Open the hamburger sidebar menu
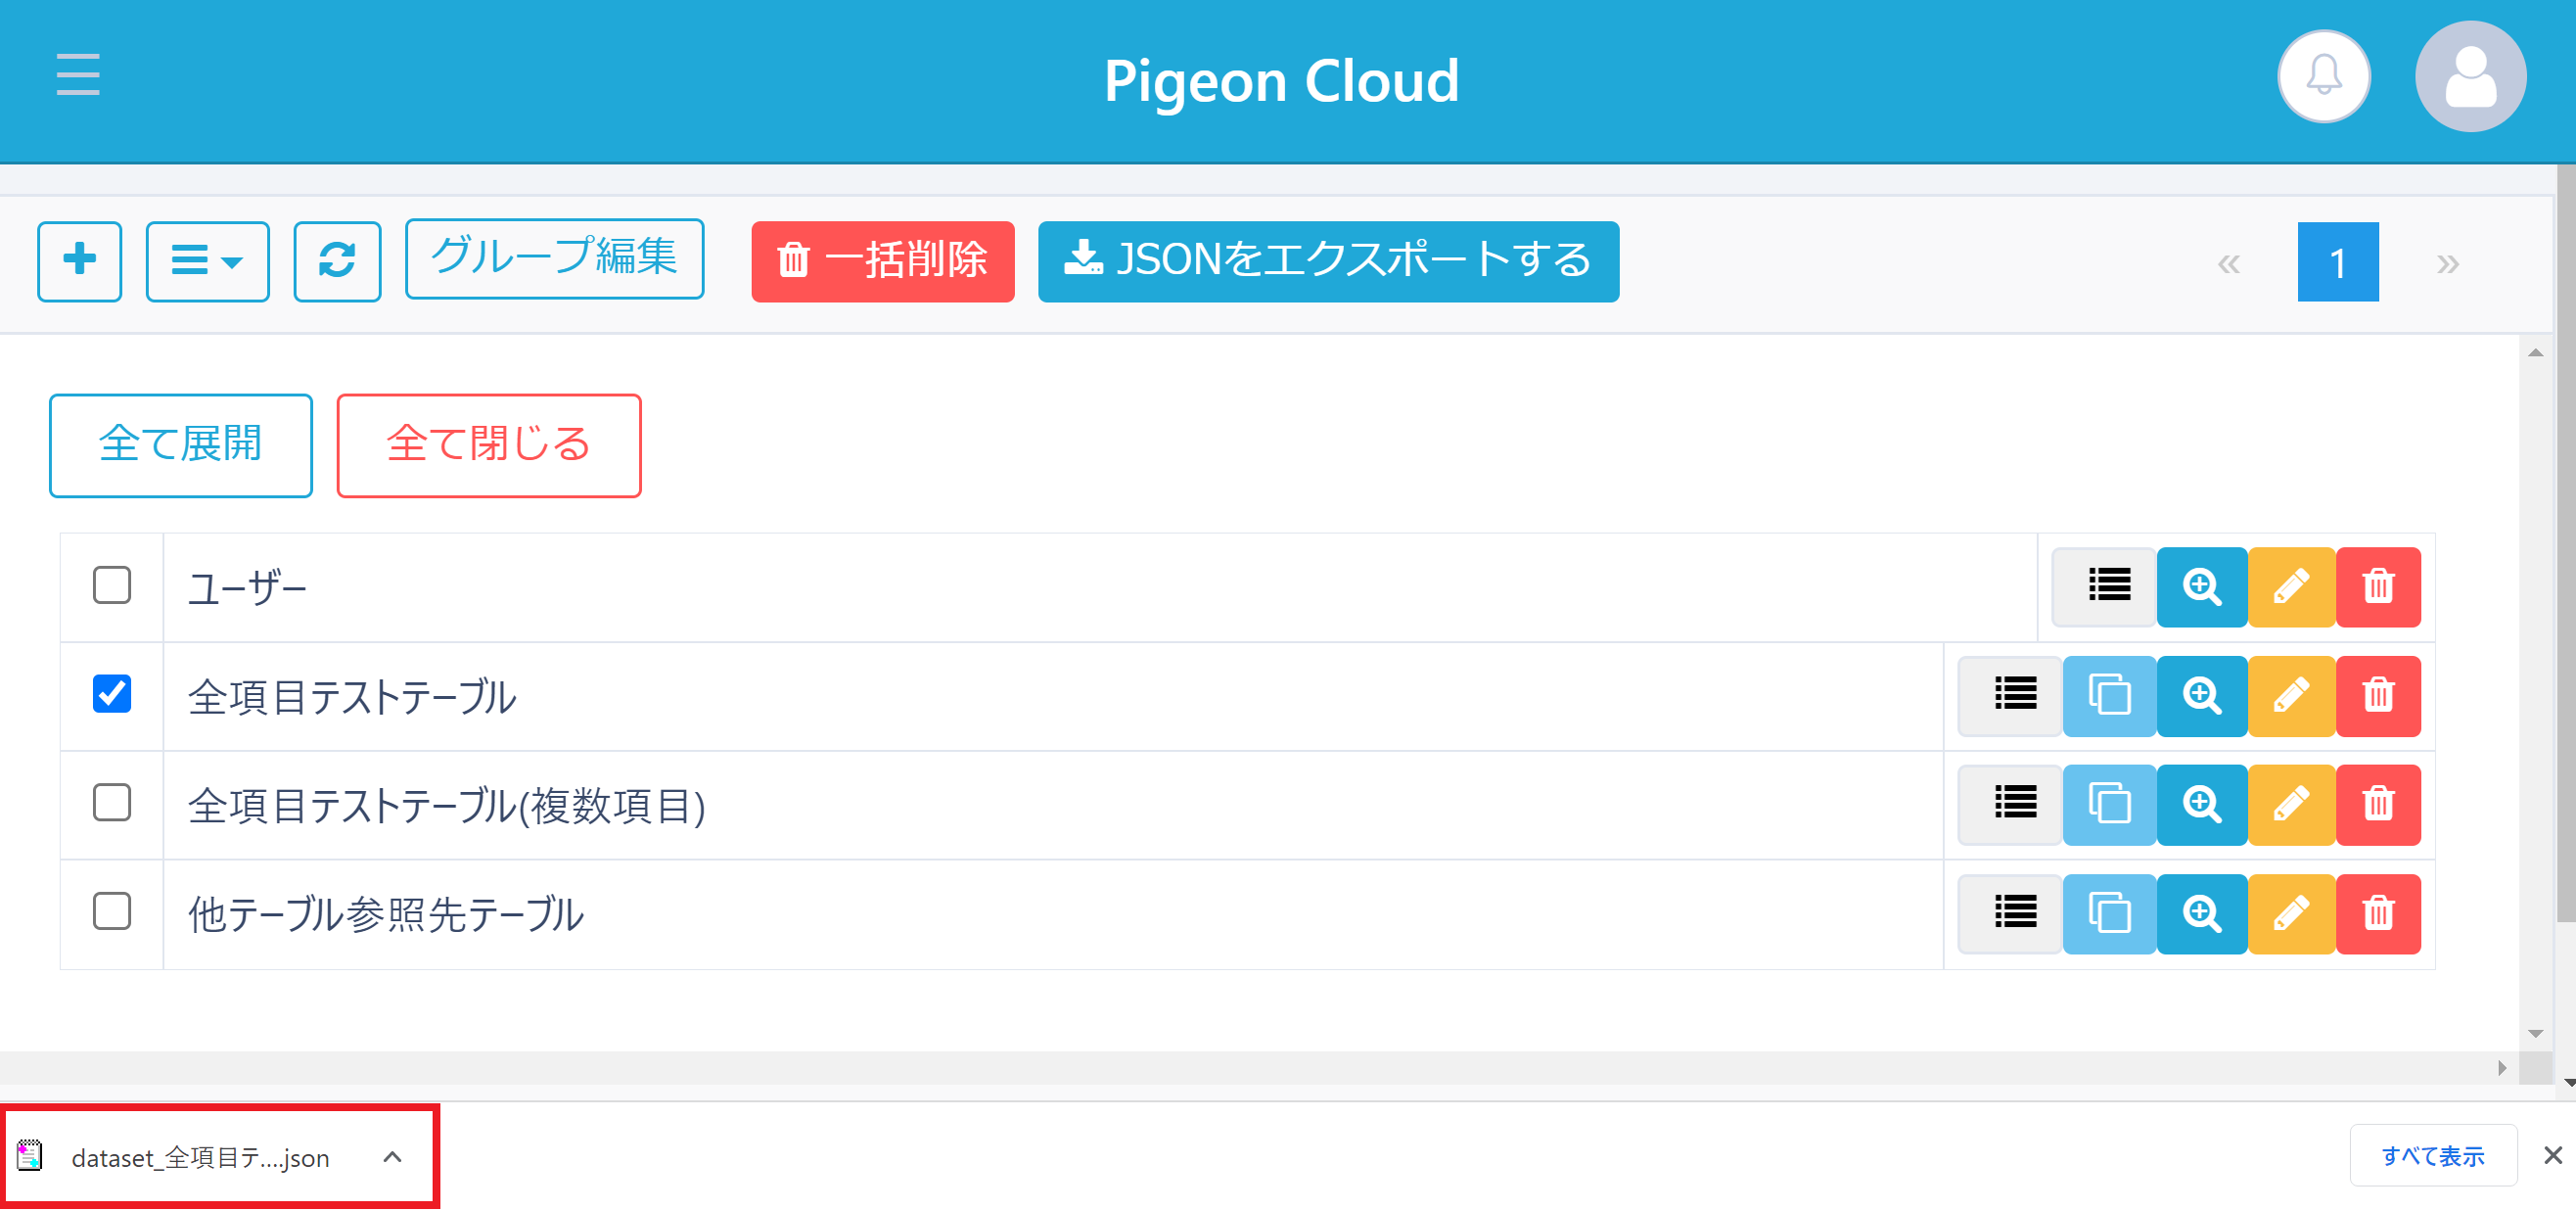The width and height of the screenshot is (2576, 1210). 78,75
